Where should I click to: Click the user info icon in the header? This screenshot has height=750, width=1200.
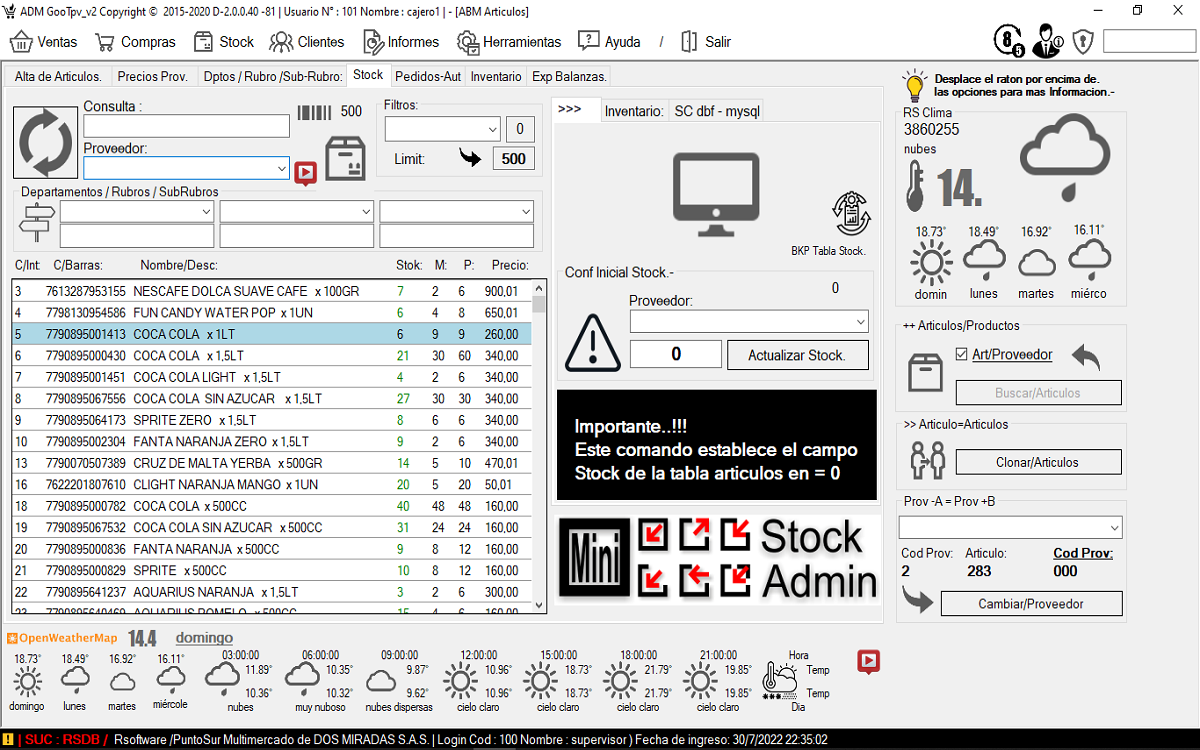[1047, 40]
